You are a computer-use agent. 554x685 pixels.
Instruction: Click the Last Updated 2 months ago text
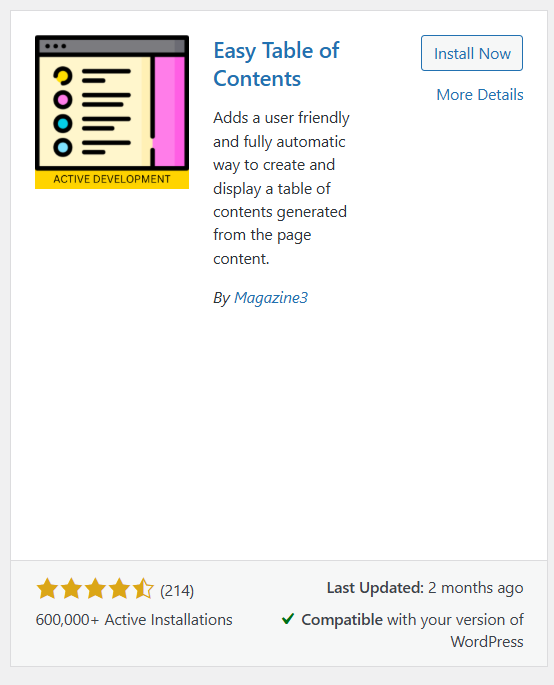tap(425, 588)
